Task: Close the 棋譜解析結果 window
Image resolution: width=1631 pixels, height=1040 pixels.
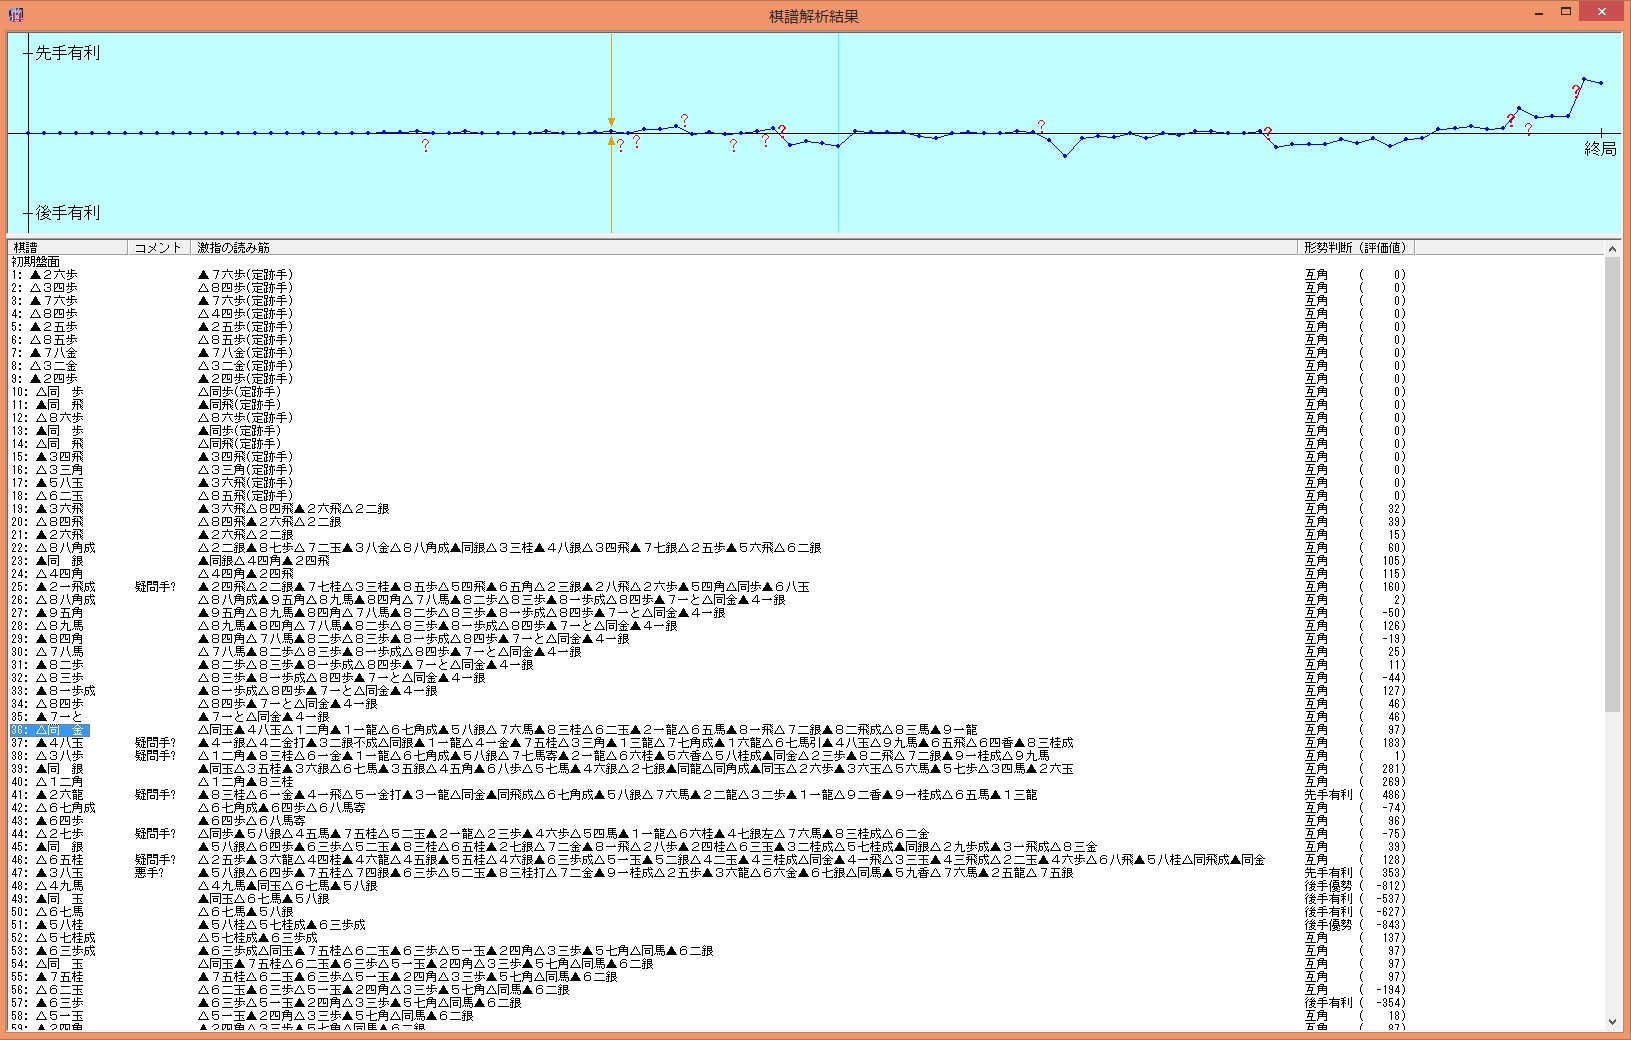Action: pyautogui.click(x=1606, y=13)
